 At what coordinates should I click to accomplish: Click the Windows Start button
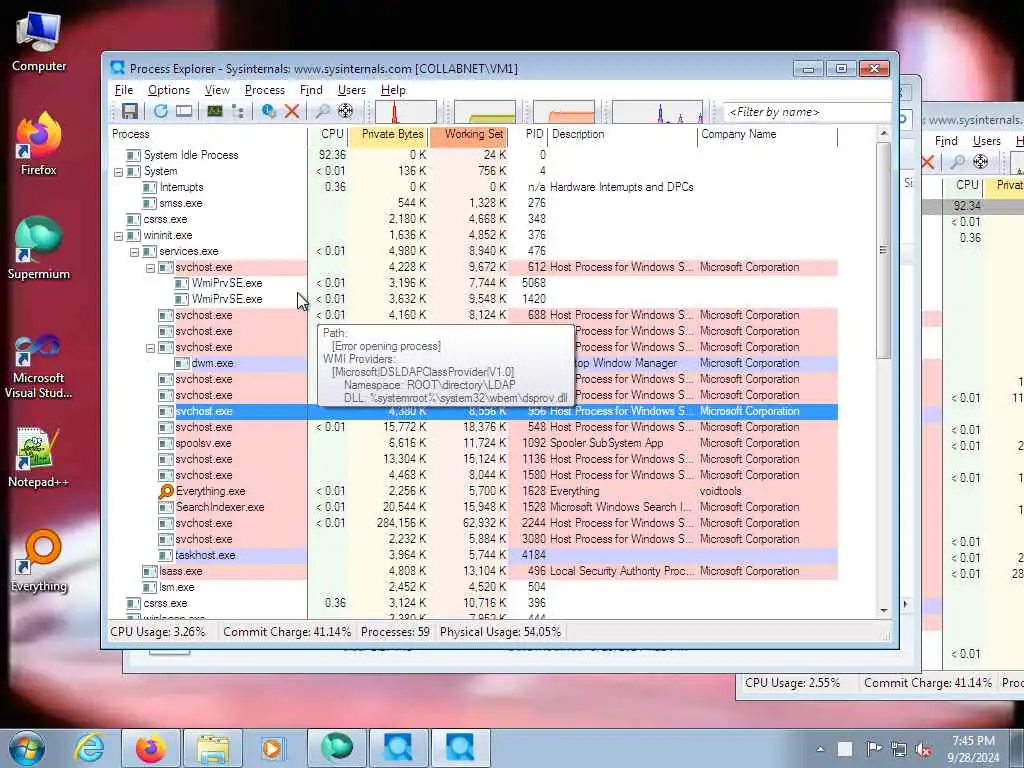tap(27, 748)
